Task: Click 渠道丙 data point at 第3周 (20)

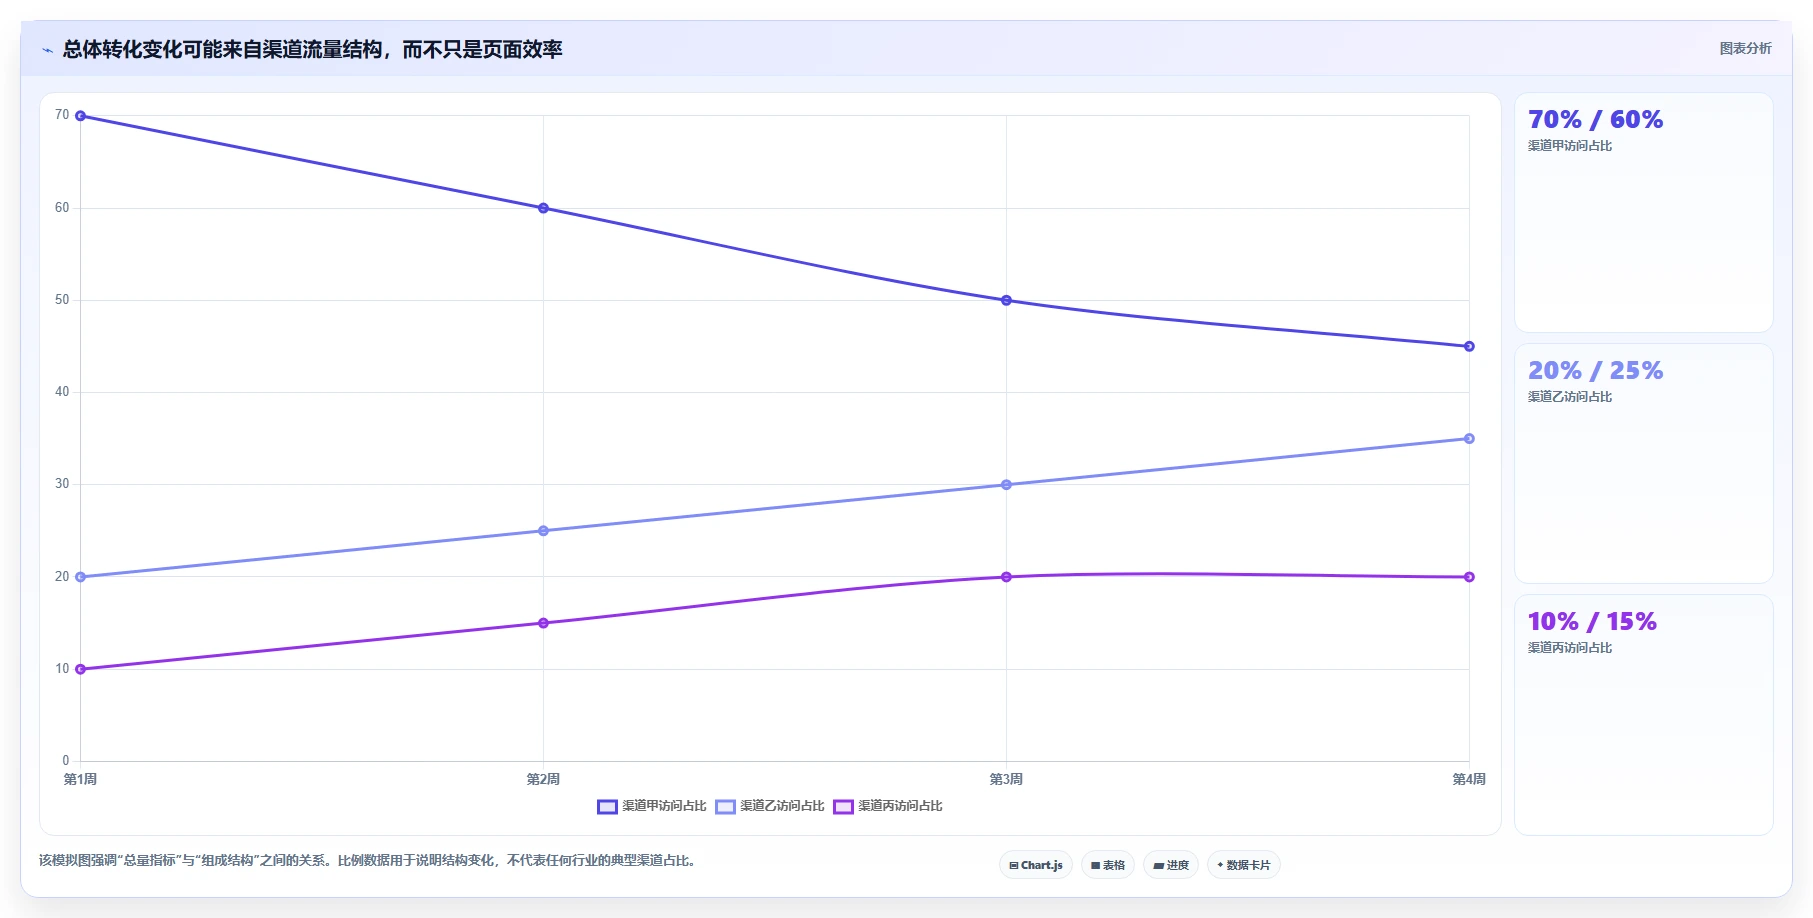Action: [1006, 577]
